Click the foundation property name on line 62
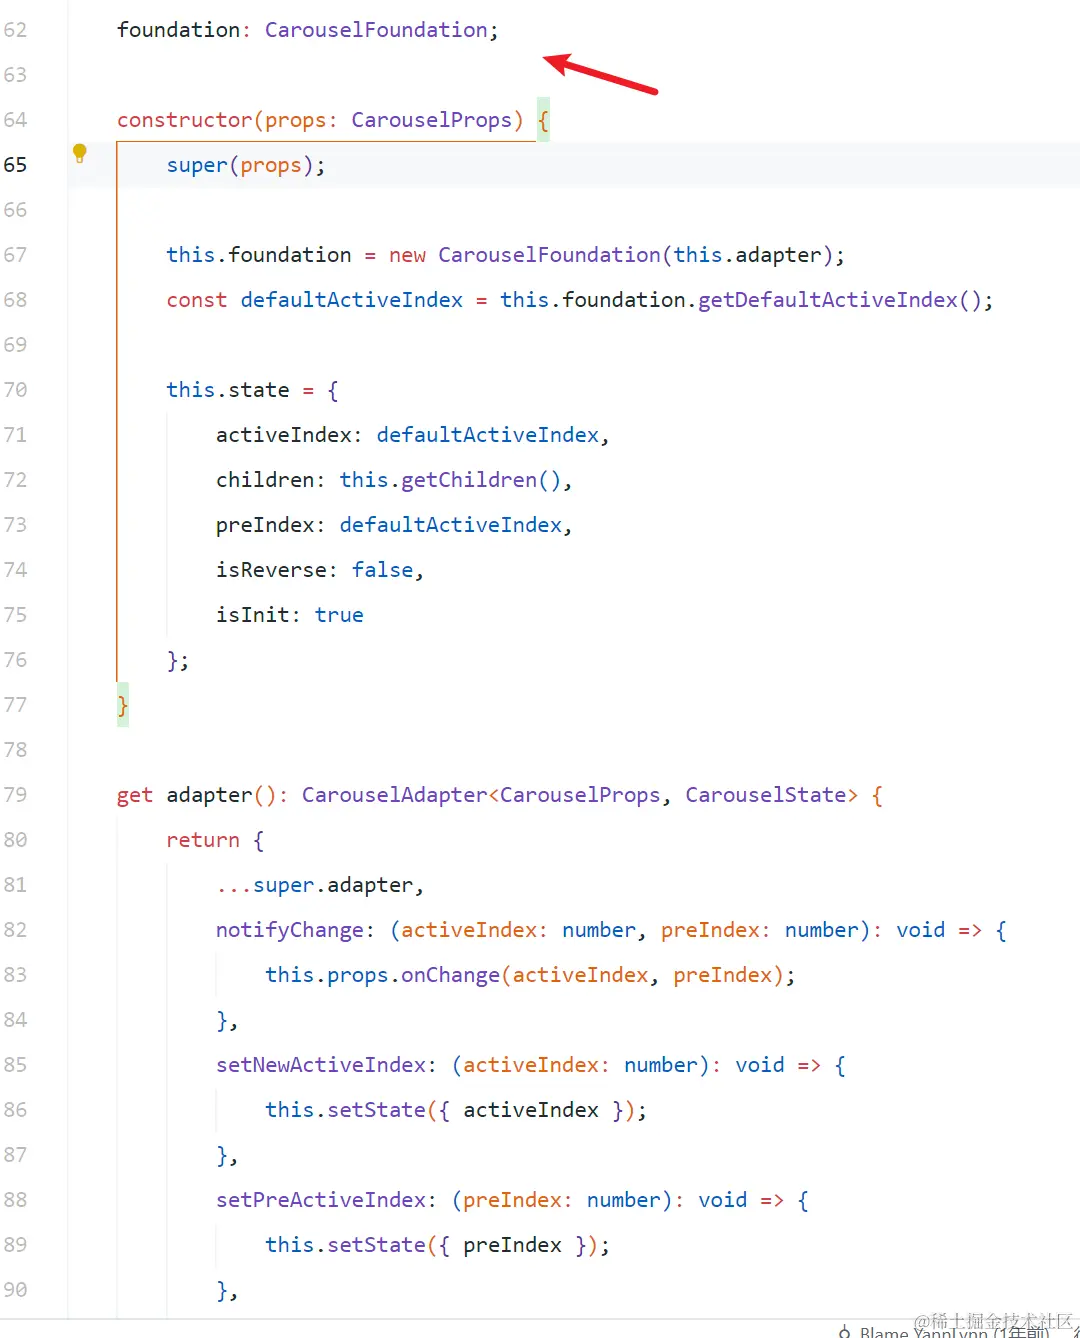 pos(178,30)
